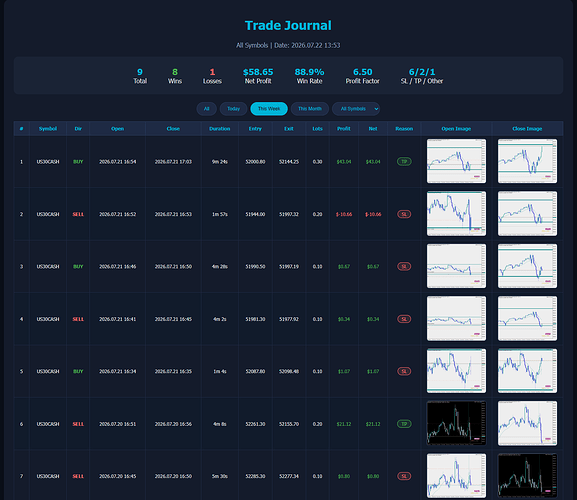Open trade 1 open image thumbnail

tap(456, 161)
